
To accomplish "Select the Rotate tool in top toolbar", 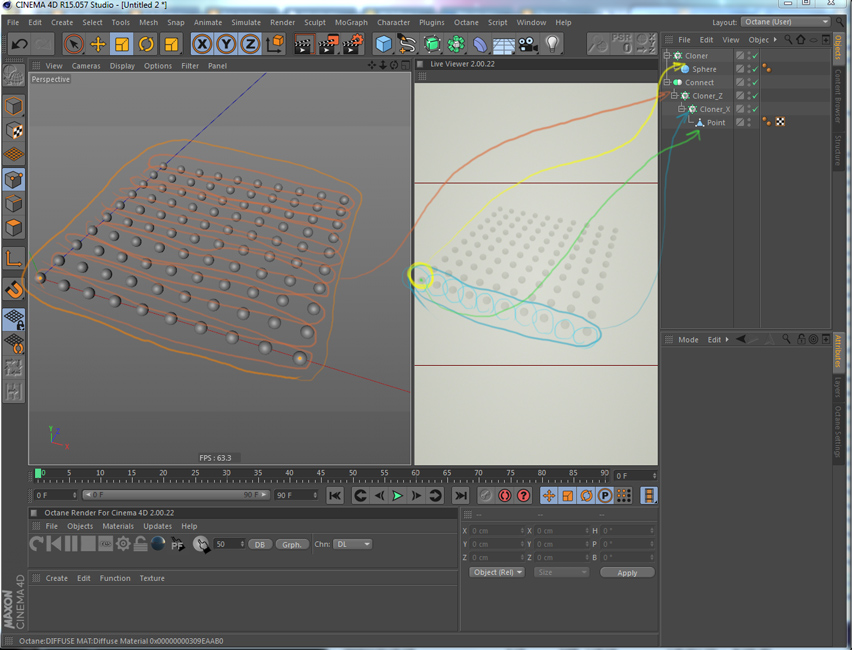I will click(x=146, y=44).
